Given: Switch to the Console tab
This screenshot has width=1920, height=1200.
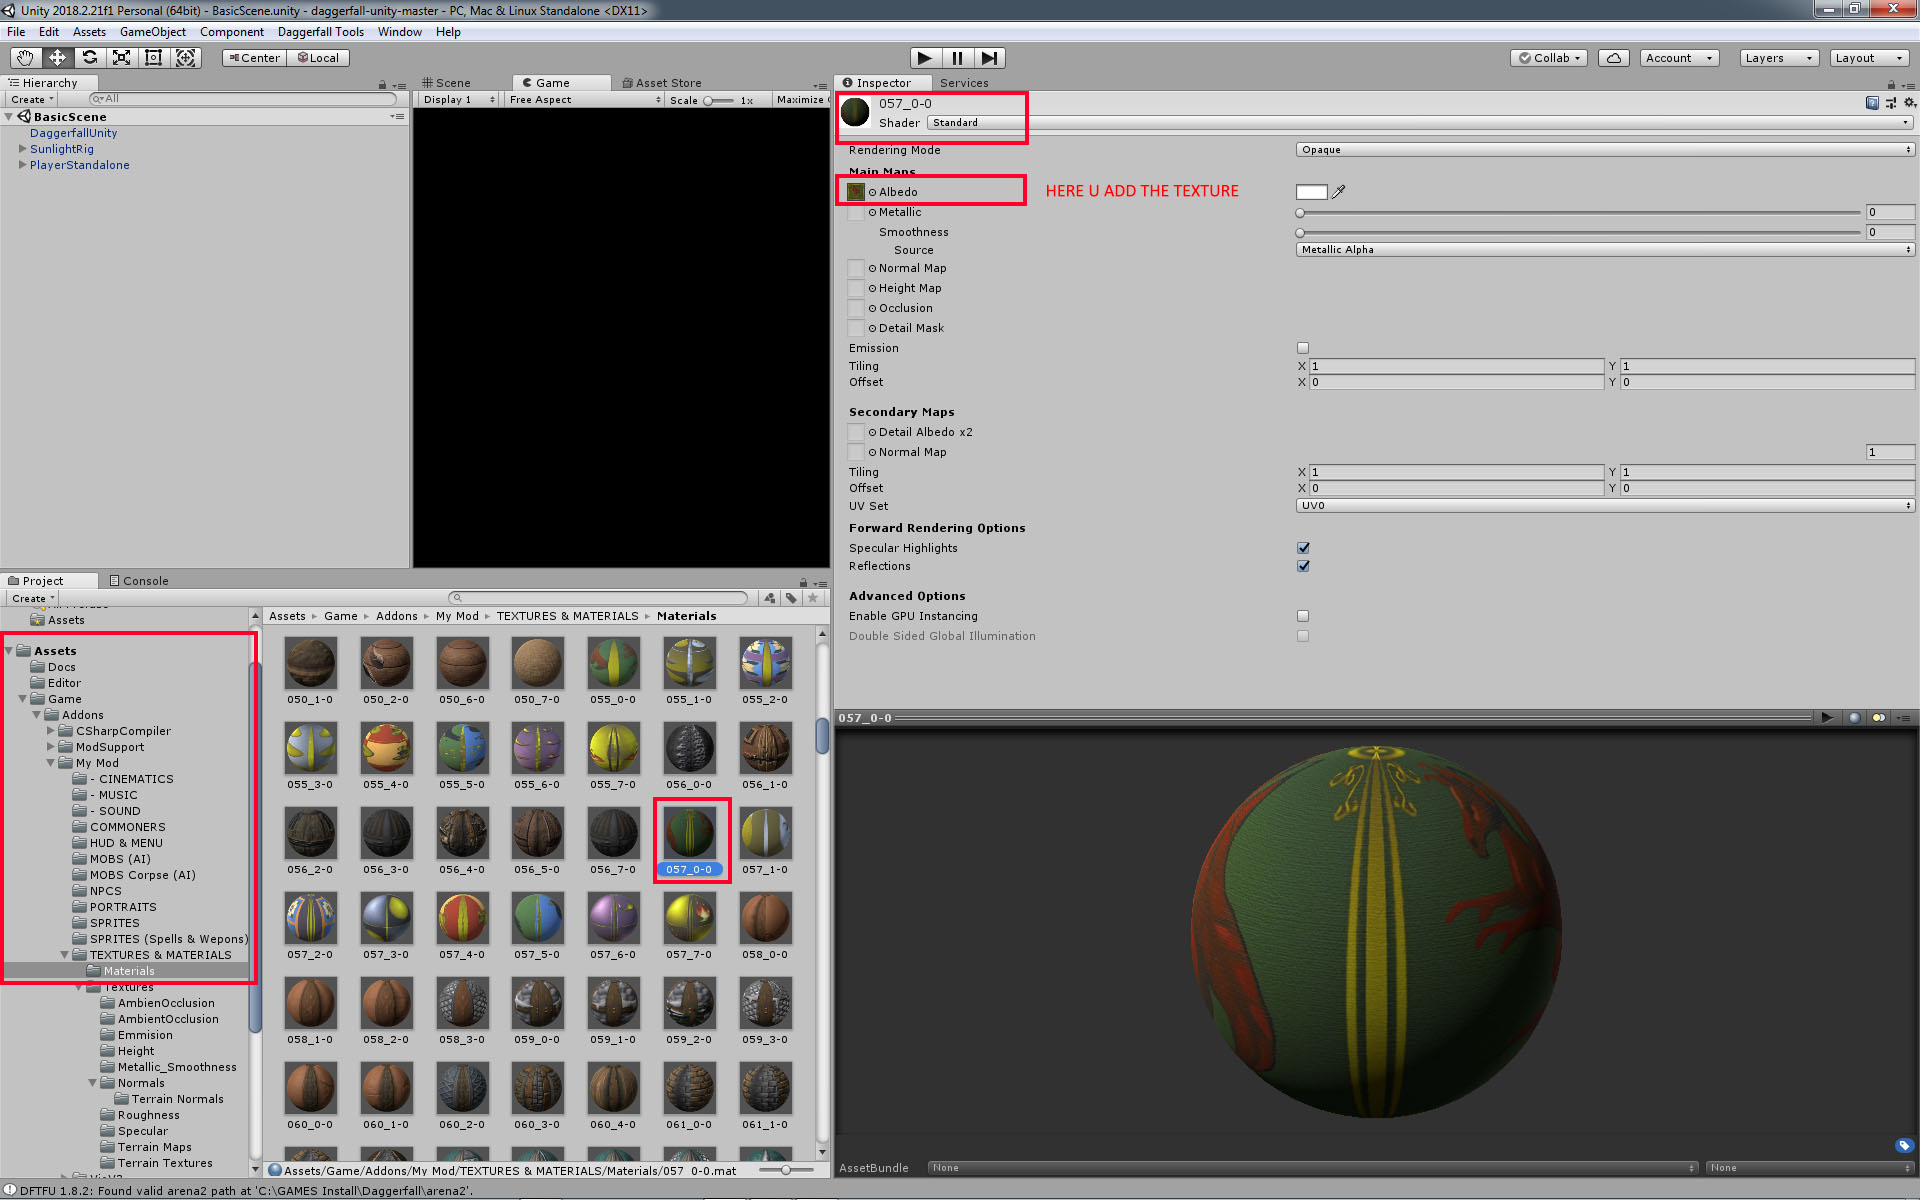Looking at the screenshot, I should pyautogui.click(x=139, y=581).
